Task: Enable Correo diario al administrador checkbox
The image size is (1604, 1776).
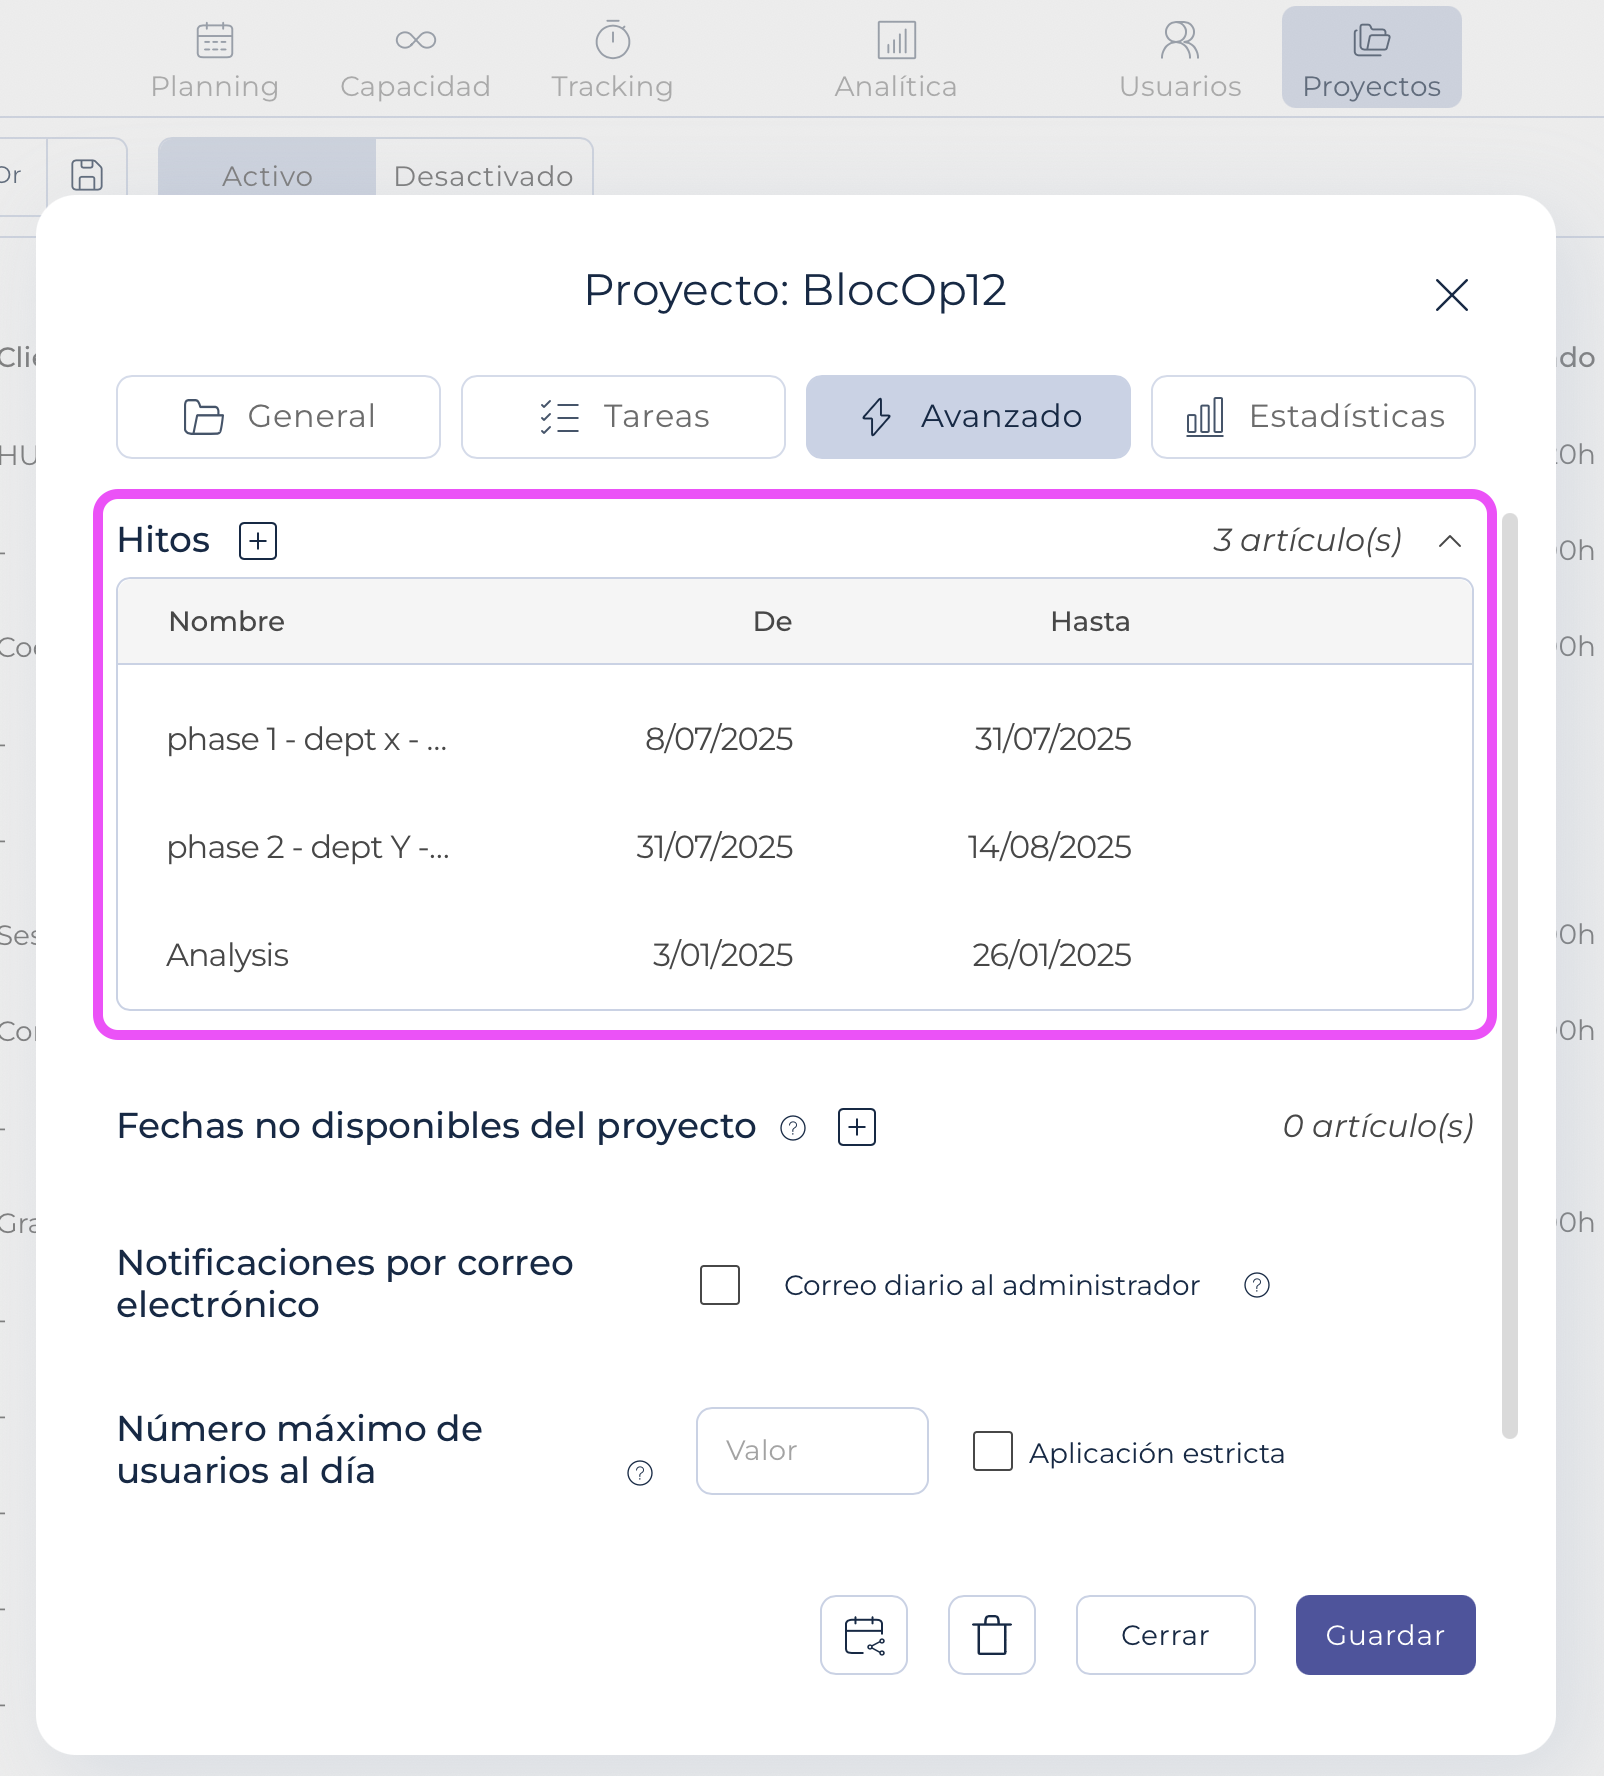Action: click(720, 1285)
